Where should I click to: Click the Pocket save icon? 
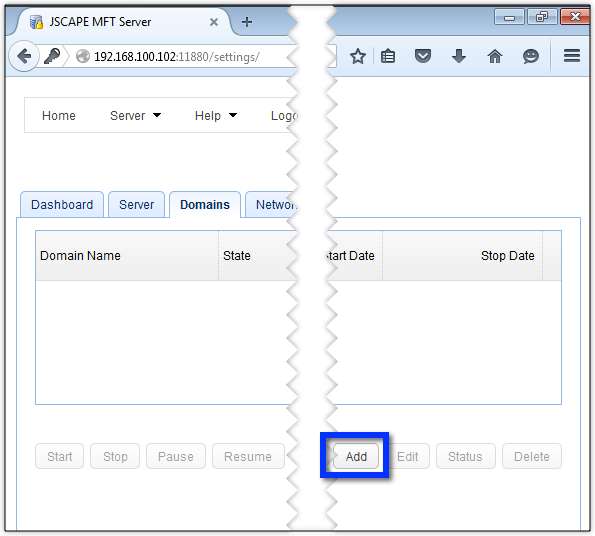[423, 56]
